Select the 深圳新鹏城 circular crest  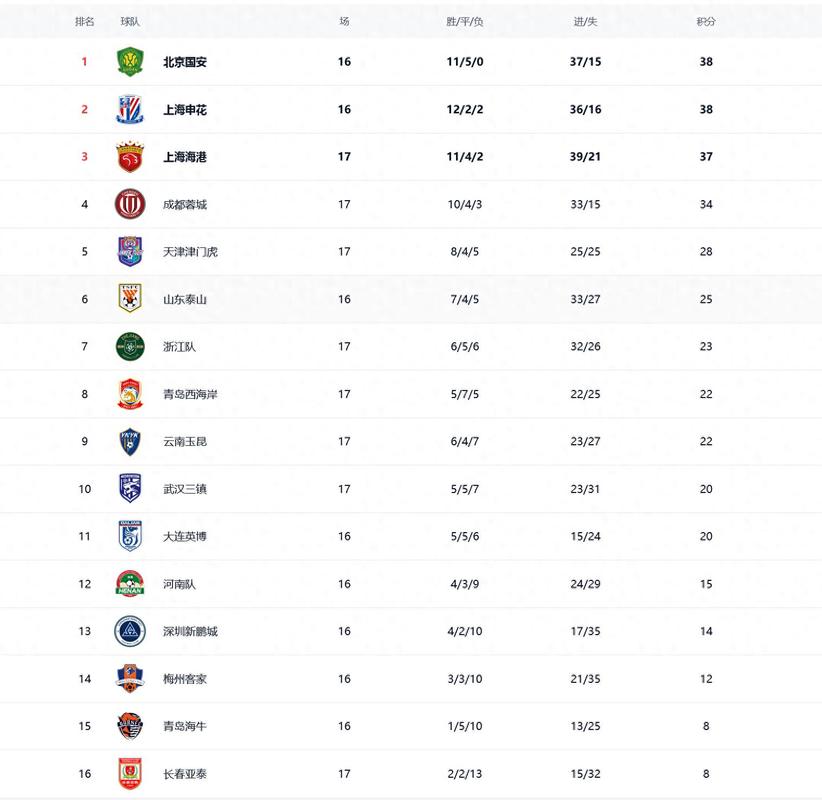click(x=129, y=631)
